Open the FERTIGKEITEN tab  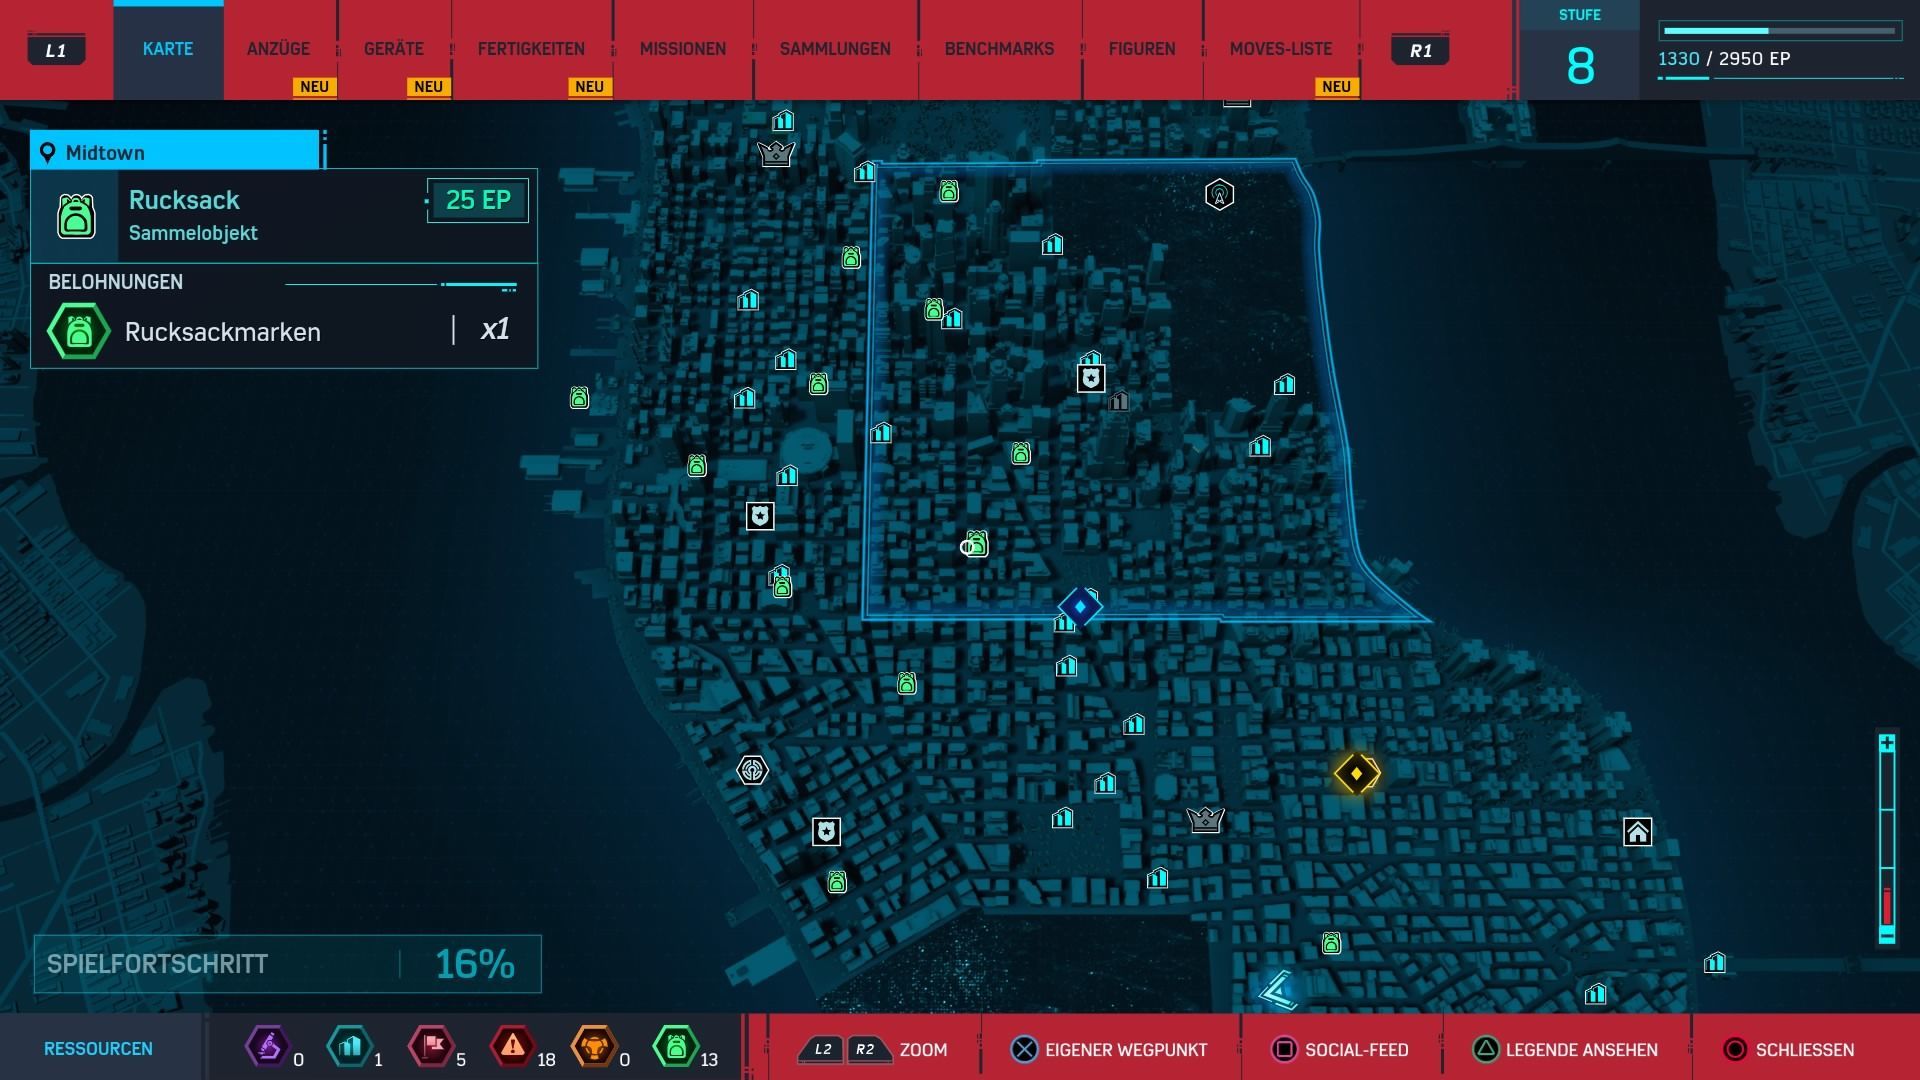(x=531, y=49)
